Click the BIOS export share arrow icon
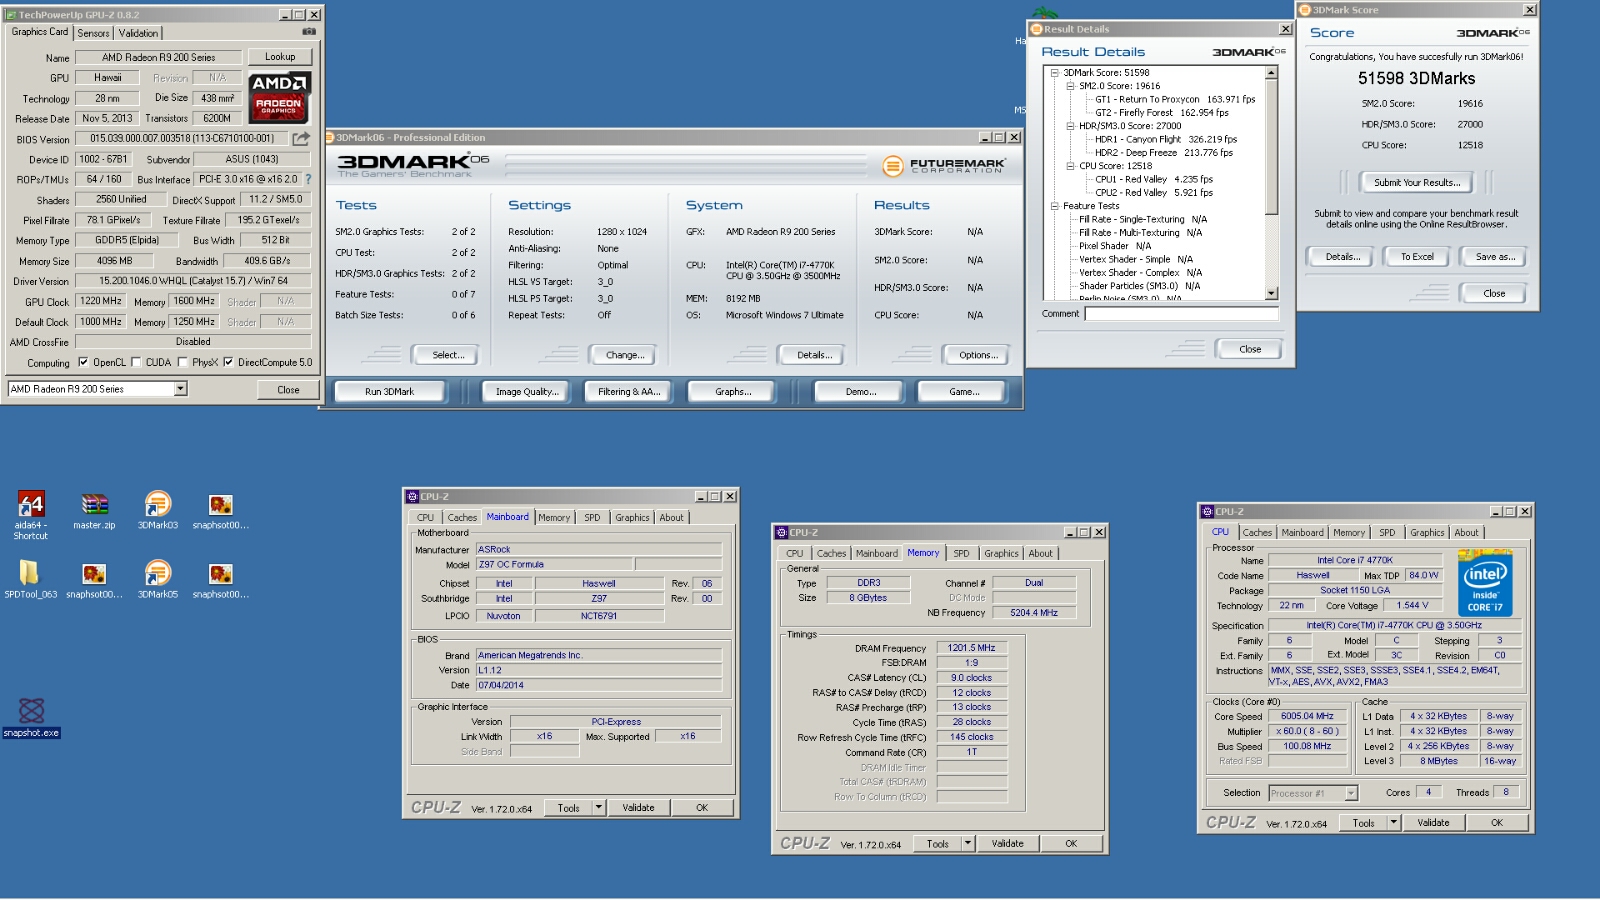This screenshot has width=1600, height=900. [x=300, y=139]
